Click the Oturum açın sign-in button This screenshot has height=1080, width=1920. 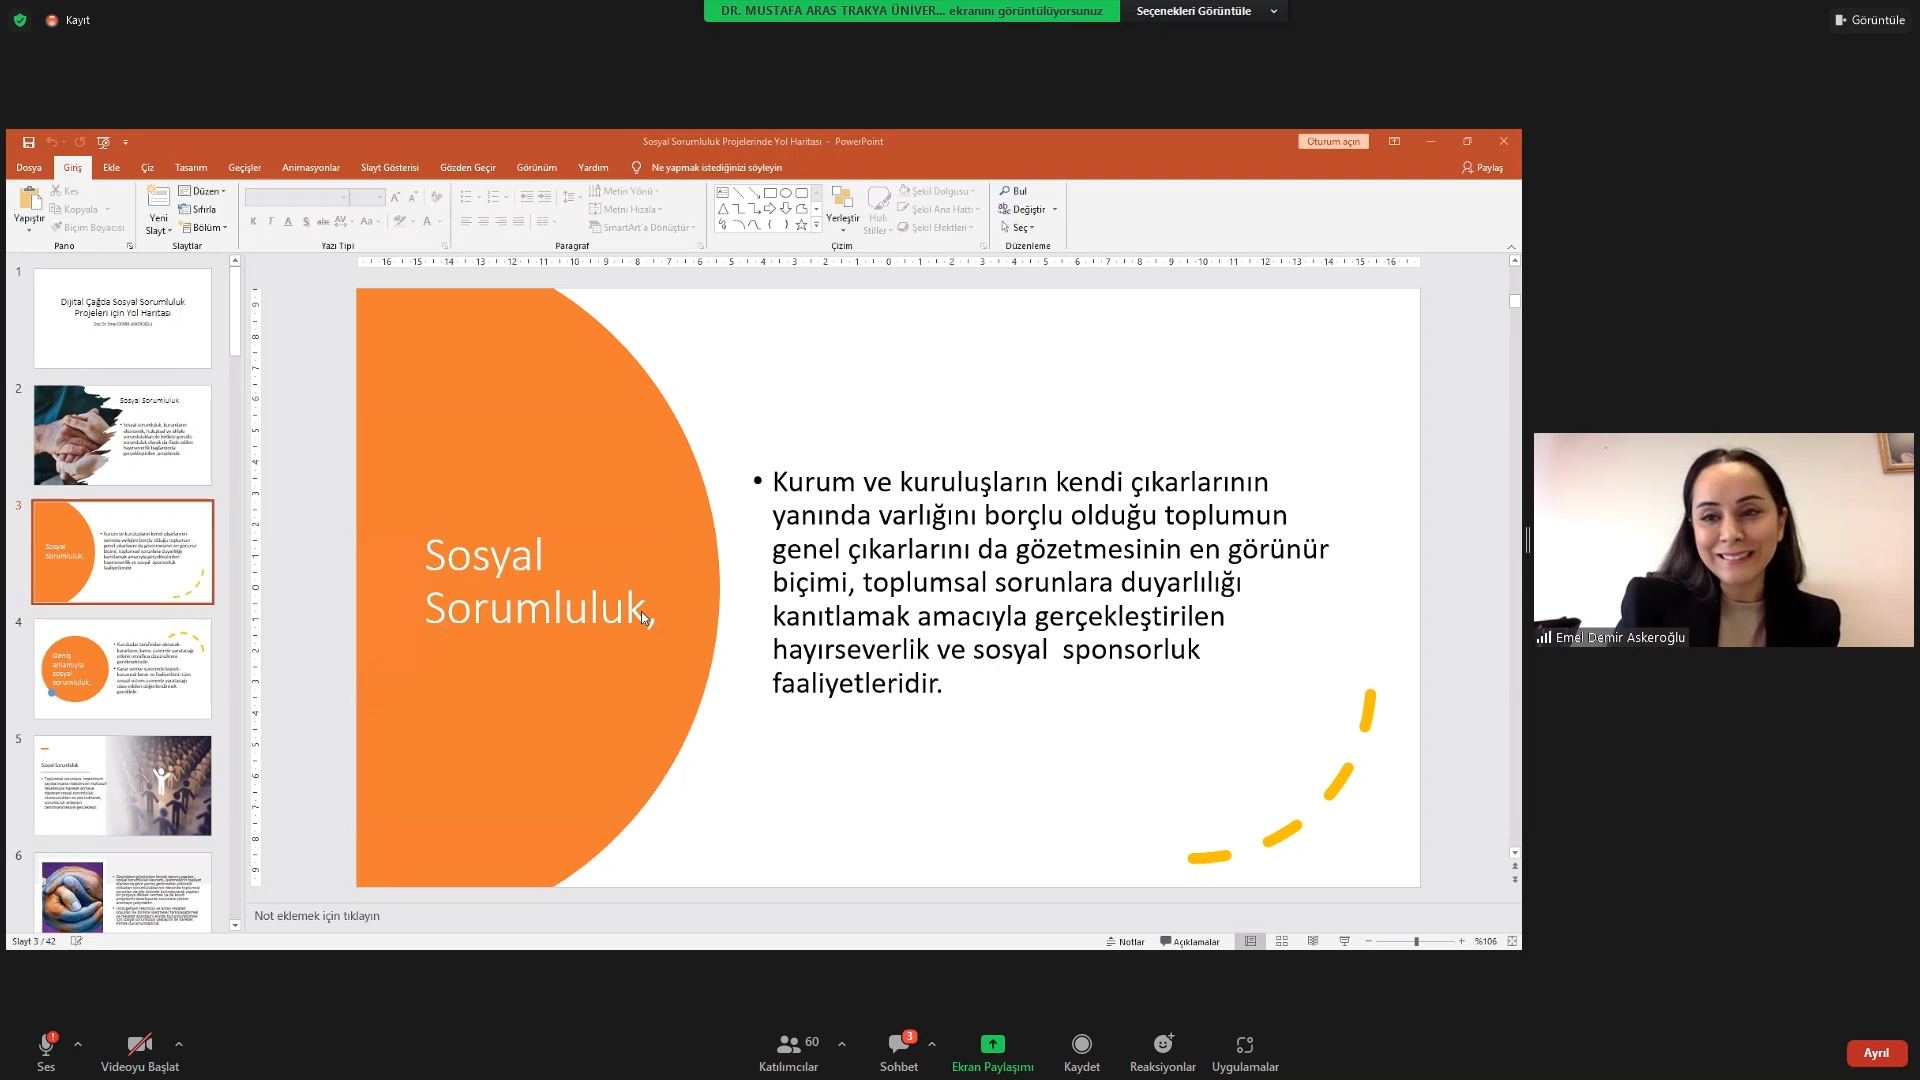(1333, 142)
